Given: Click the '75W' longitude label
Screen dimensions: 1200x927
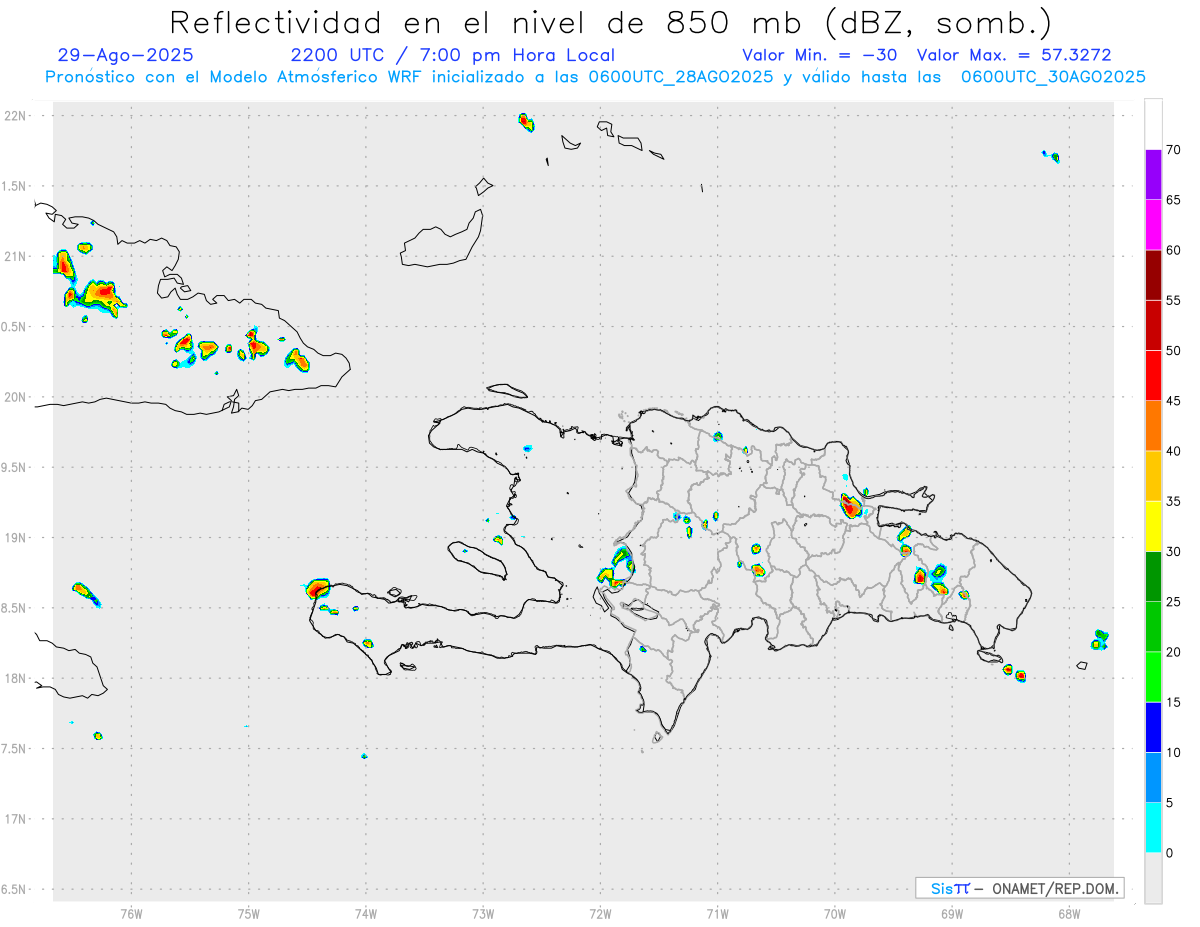Looking at the screenshot, I should (249, 913).
